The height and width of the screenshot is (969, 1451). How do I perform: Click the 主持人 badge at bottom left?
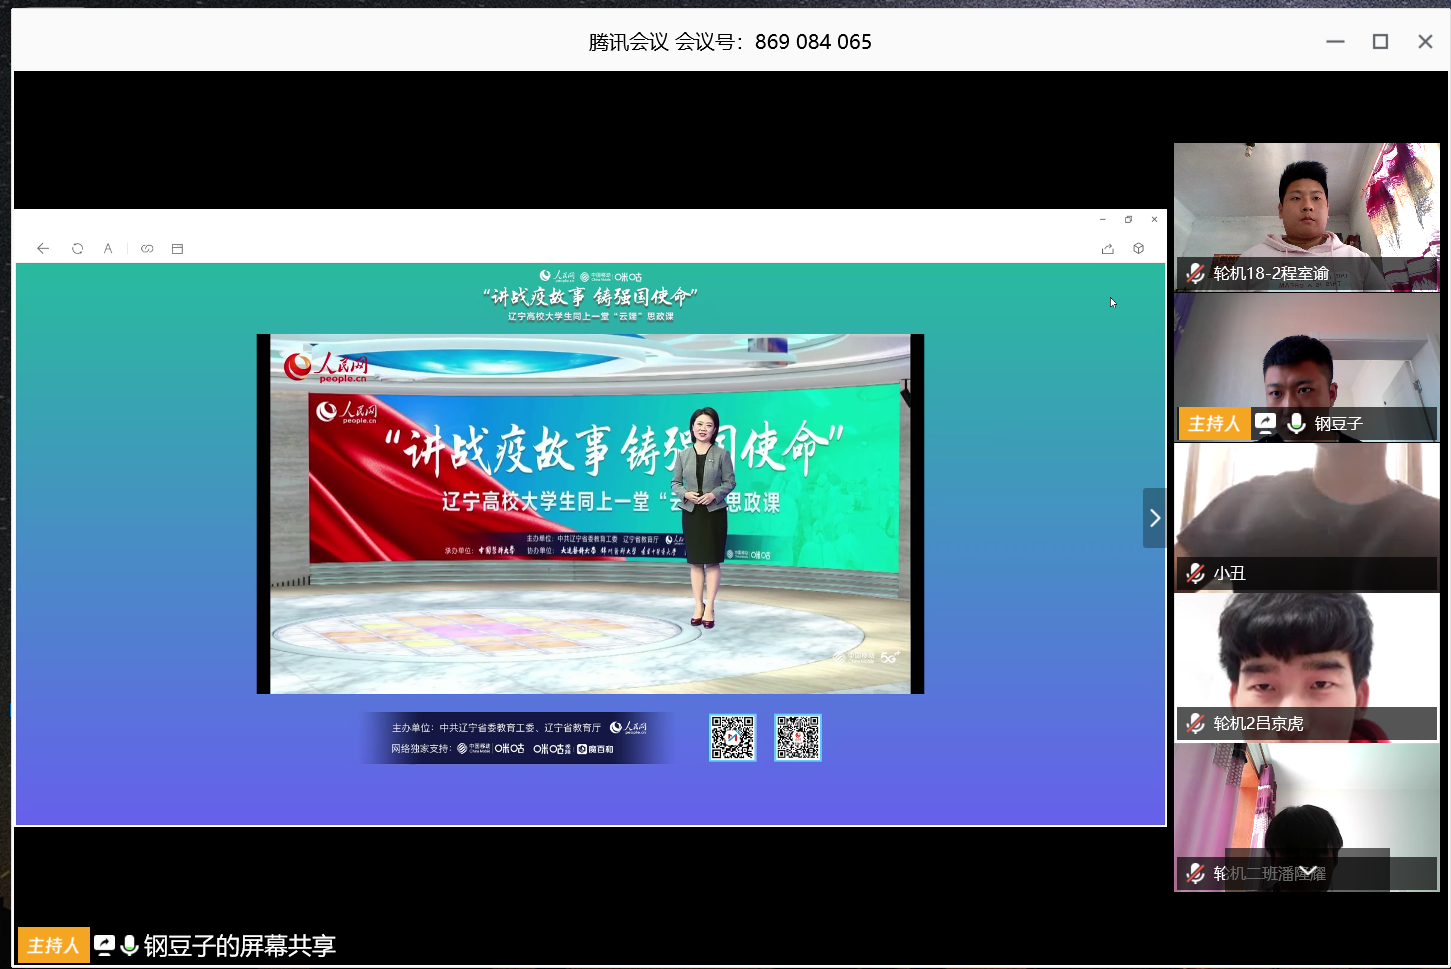53,945
